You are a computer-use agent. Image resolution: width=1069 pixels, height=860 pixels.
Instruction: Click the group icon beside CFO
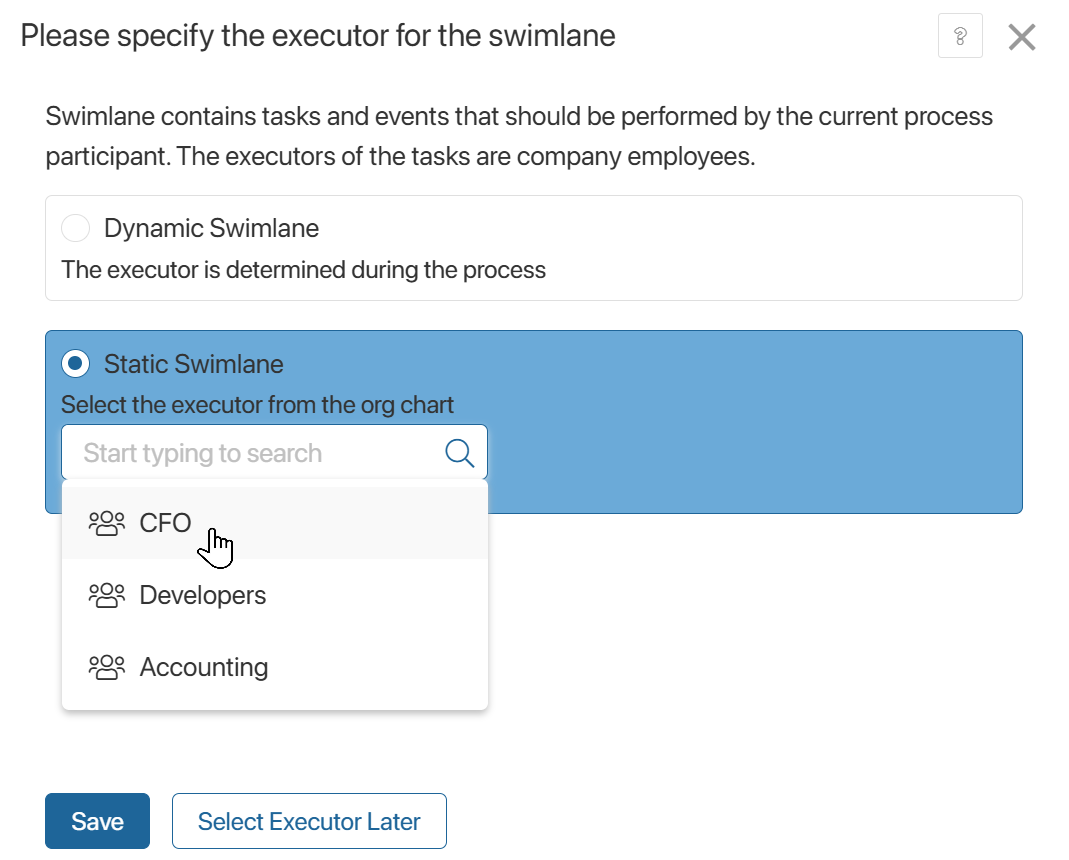coord(107,522)
